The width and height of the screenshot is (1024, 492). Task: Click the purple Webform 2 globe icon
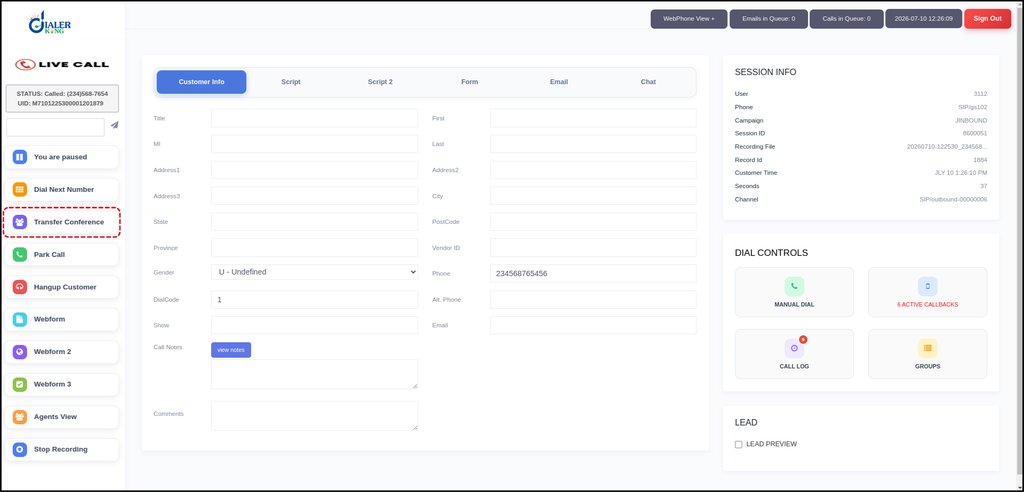tap(20, 352)
